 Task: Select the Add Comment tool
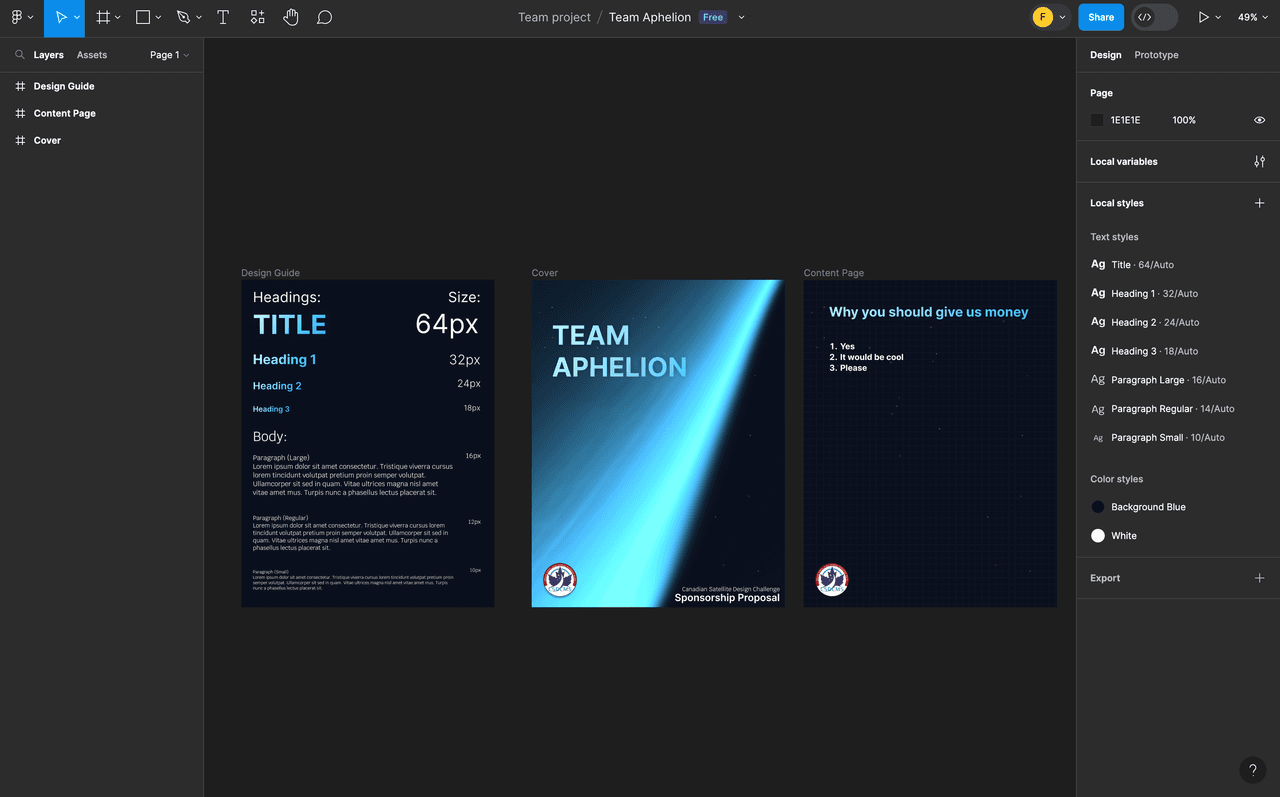coord(324,17)
